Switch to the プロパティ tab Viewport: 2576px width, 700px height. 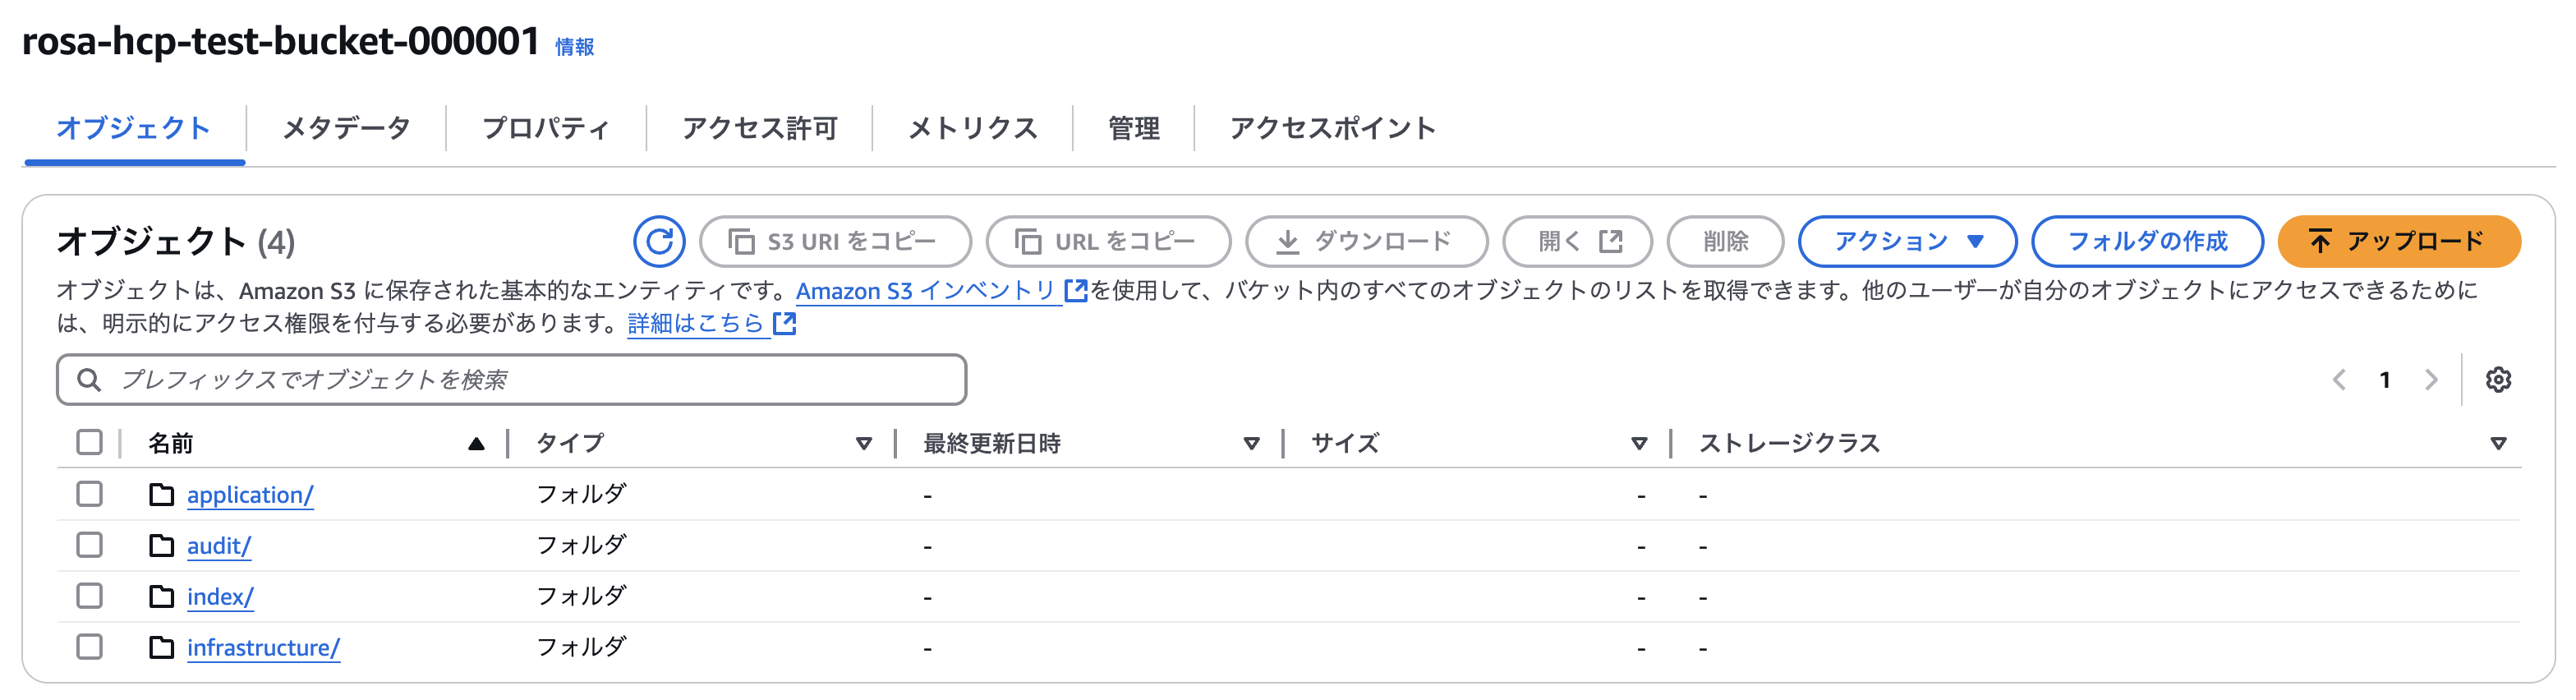point(546,128)
